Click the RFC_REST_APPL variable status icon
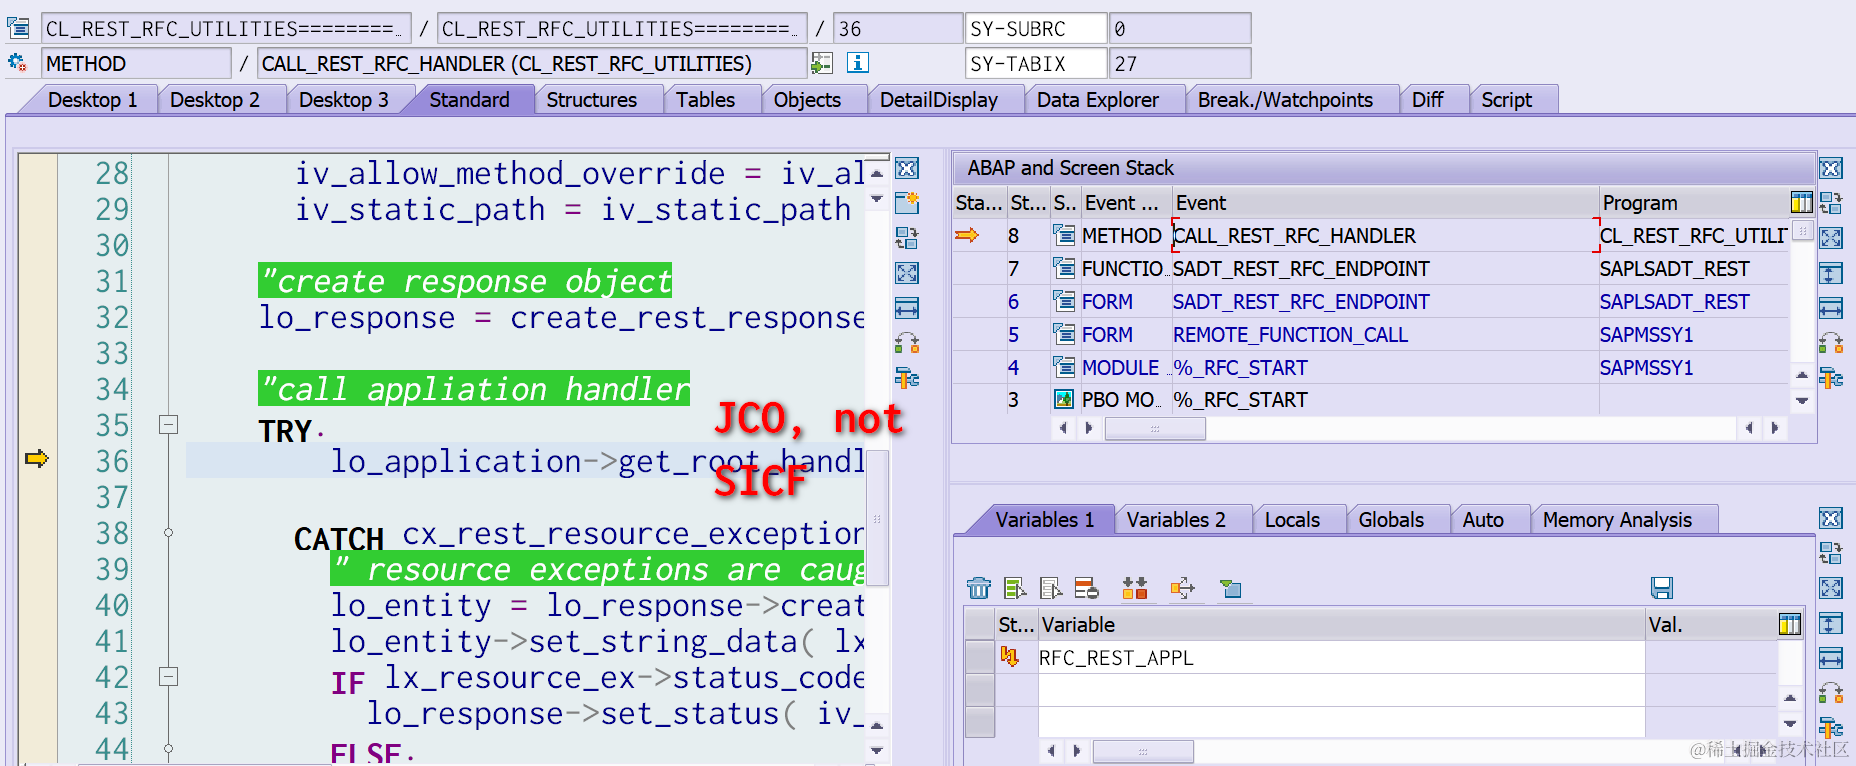The height and width of the screenshot is (766, 1856). [1010, 657]
